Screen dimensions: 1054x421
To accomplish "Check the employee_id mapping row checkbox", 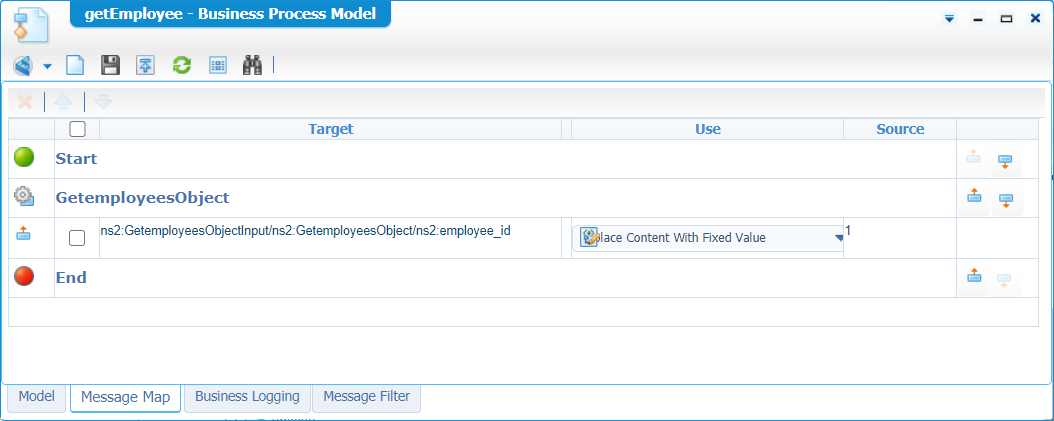I will (x=77, y=238).
